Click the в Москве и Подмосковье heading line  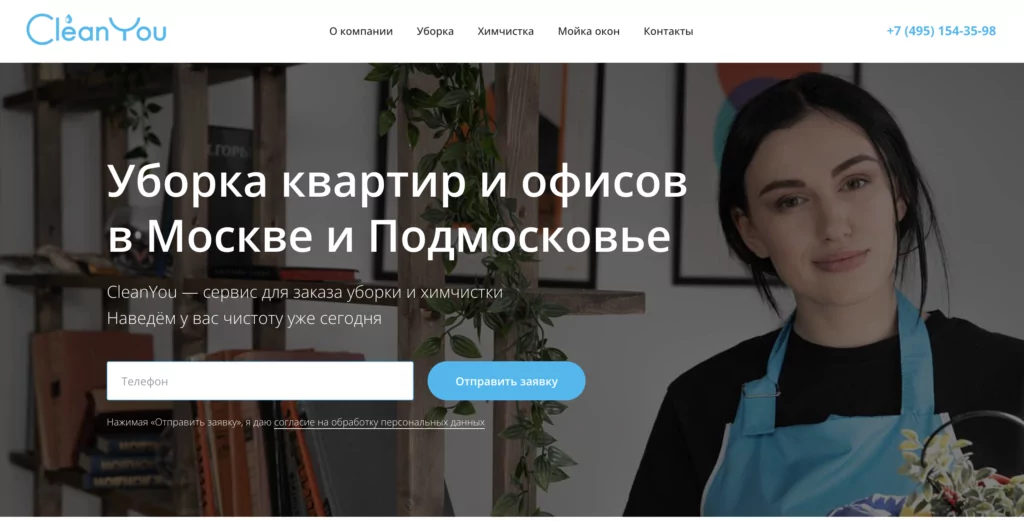coord(389,236)
